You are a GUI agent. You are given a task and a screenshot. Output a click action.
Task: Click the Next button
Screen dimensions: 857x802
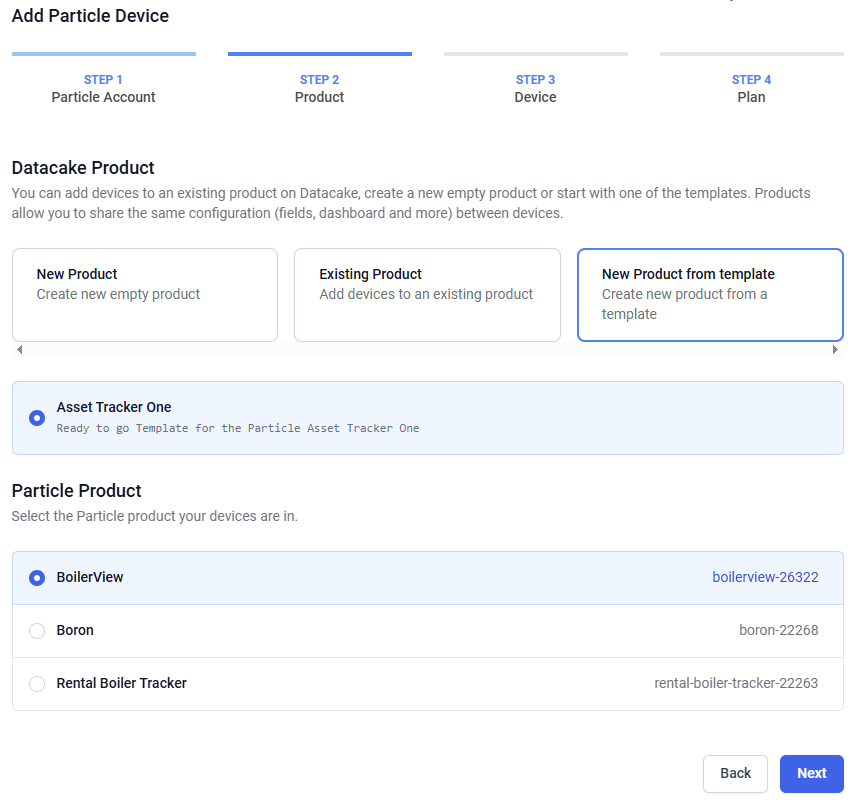(x=812, y=774)
